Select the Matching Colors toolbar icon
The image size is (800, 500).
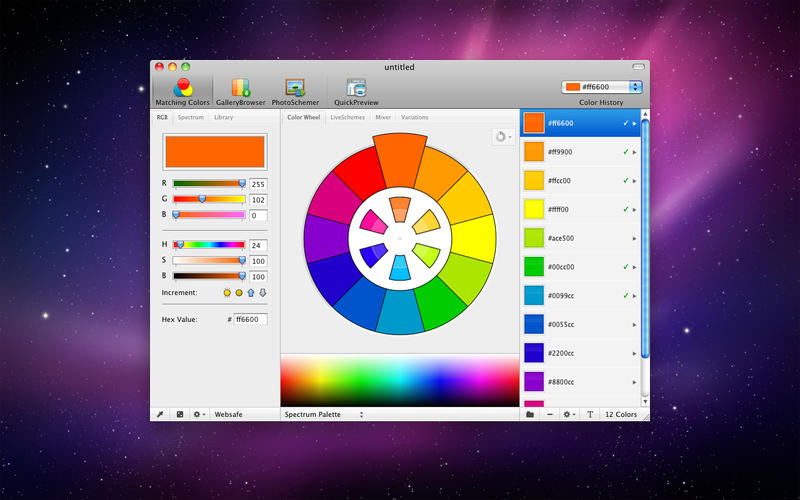point(182,91)
